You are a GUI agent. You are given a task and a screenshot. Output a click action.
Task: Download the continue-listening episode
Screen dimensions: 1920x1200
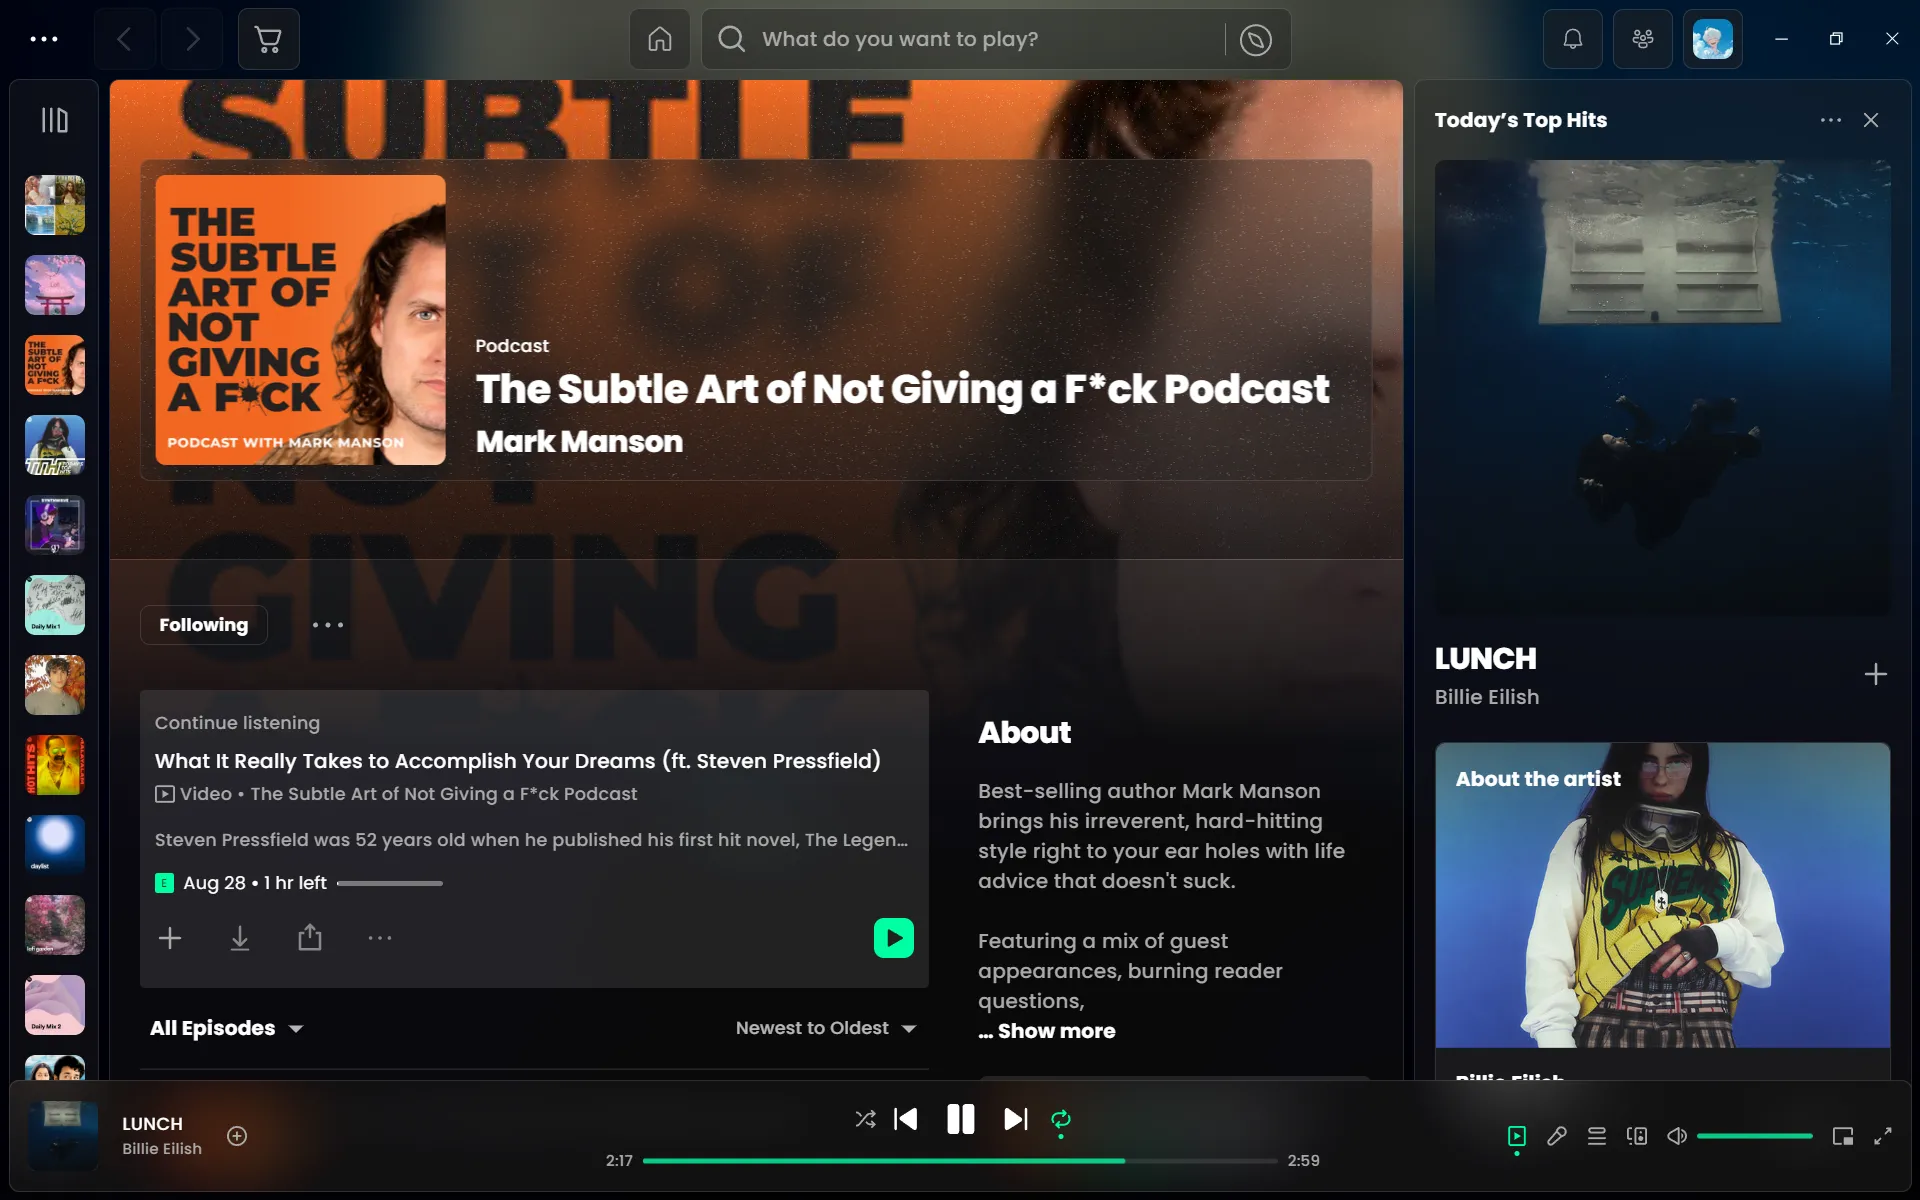click(240, 938)
